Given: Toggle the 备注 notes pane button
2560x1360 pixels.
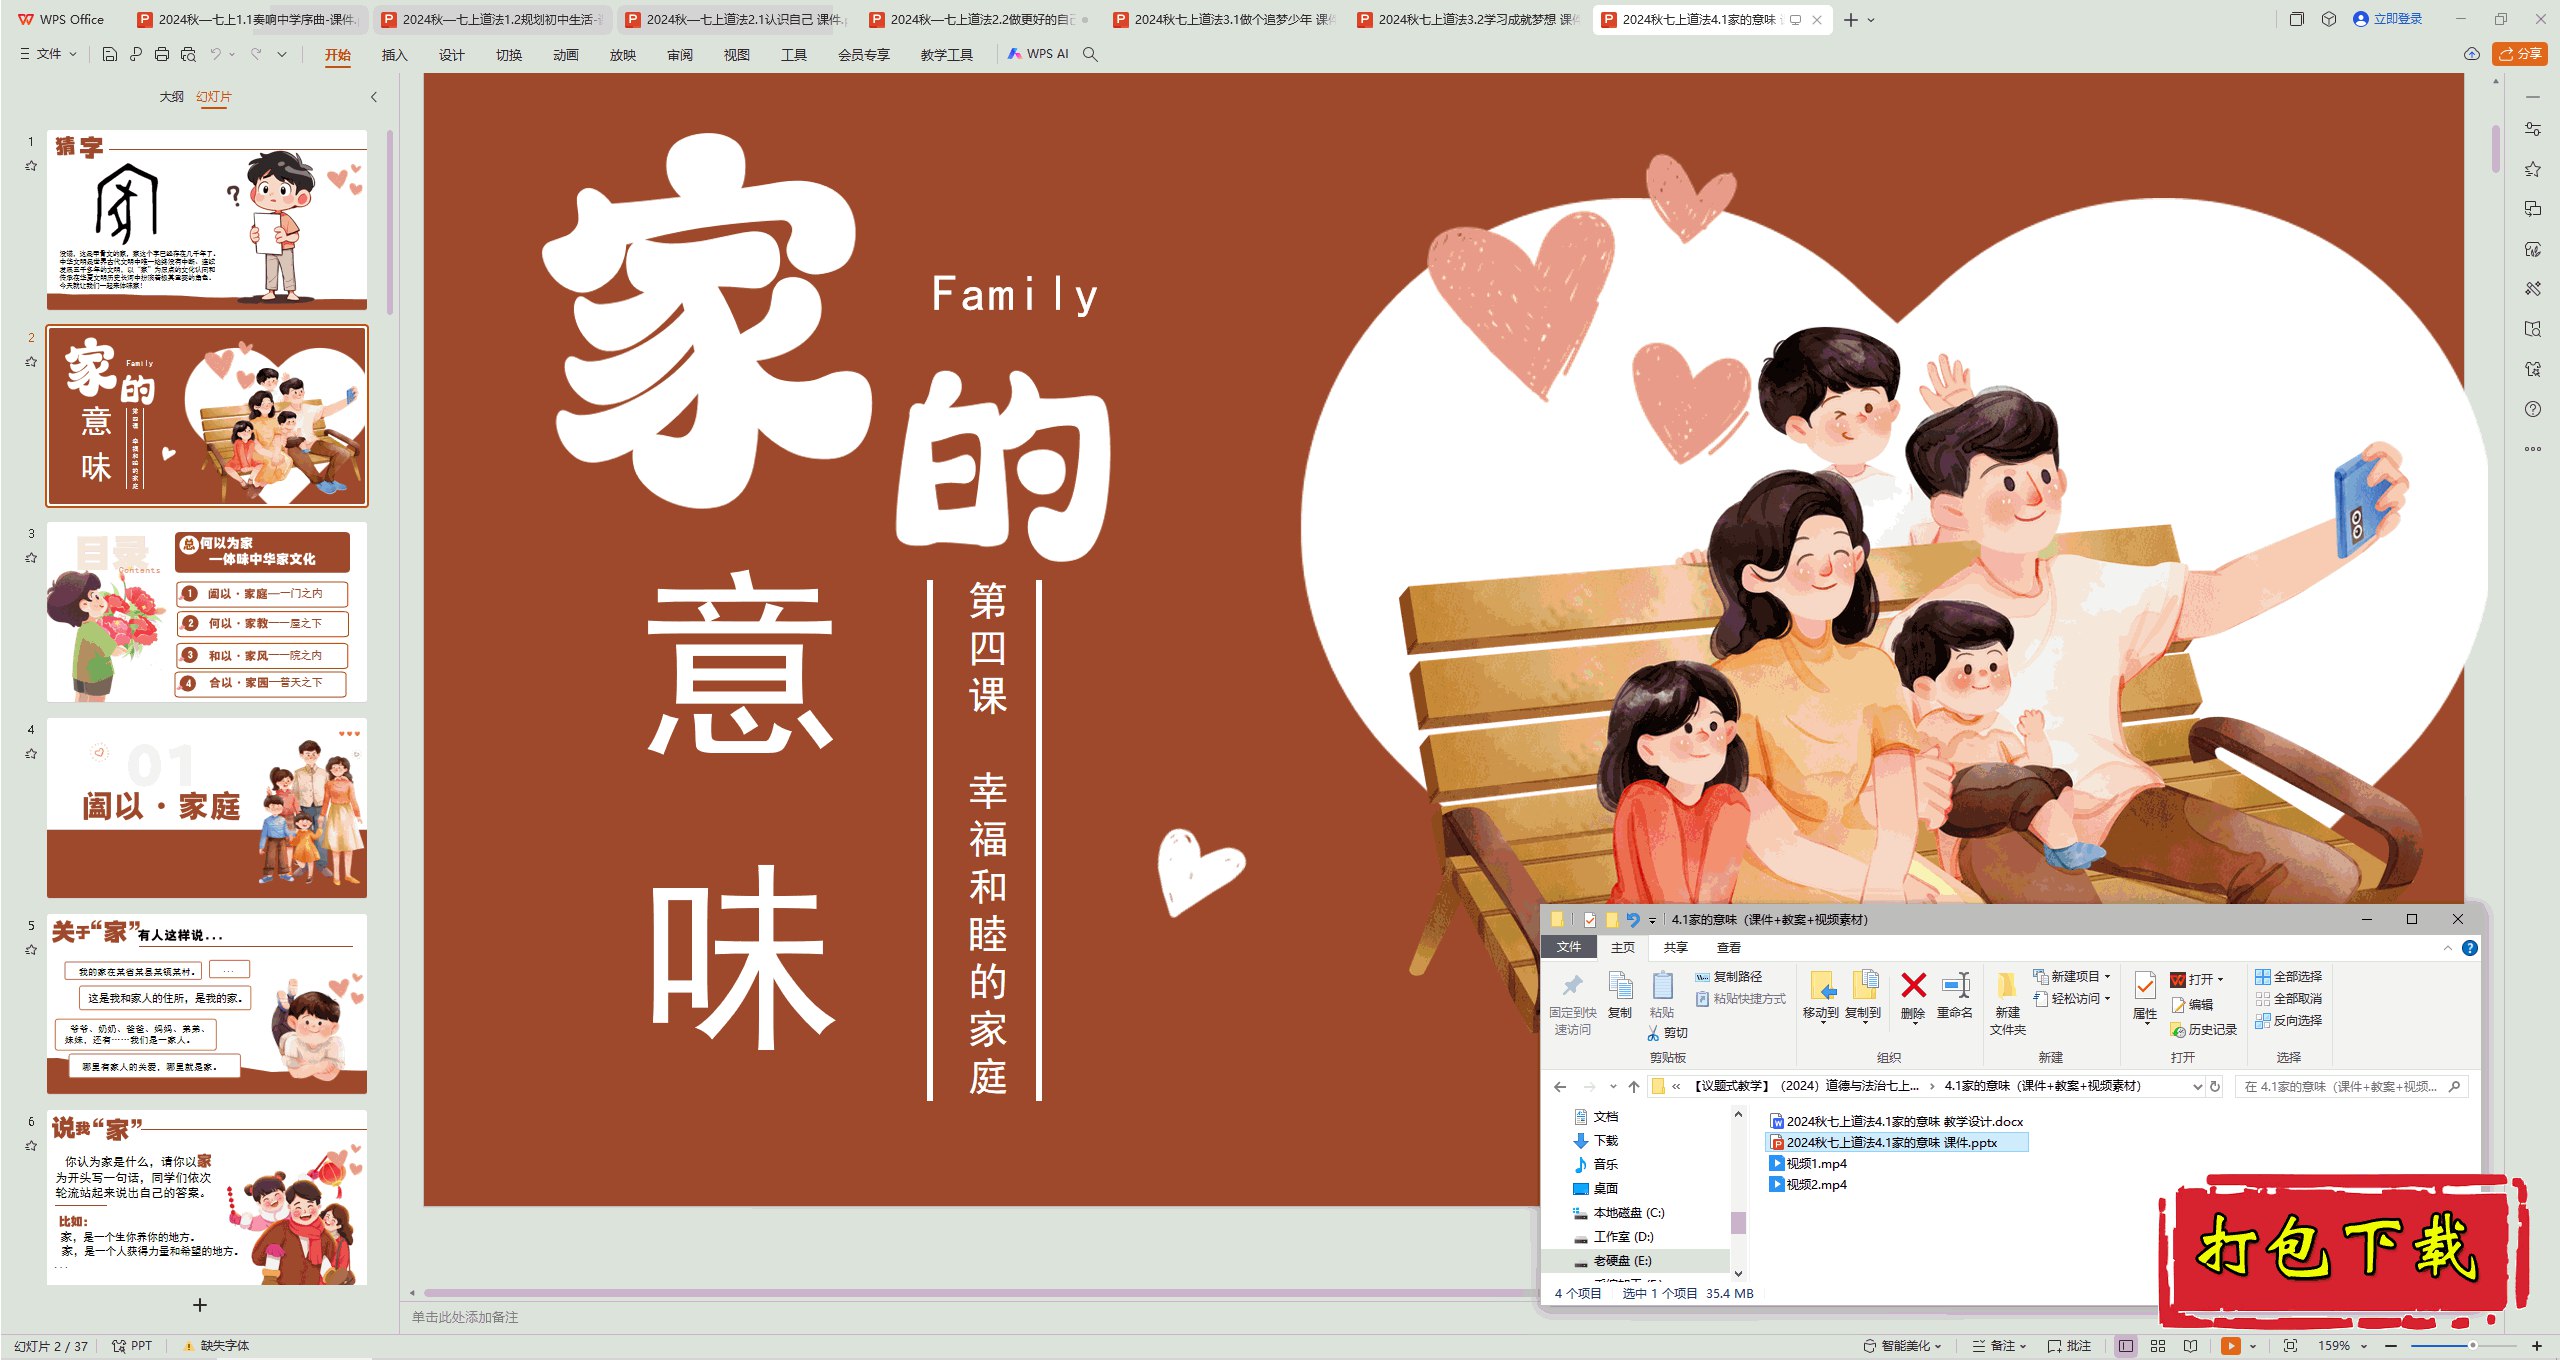Looking at the screenshot, I should pos(1996,1346).
